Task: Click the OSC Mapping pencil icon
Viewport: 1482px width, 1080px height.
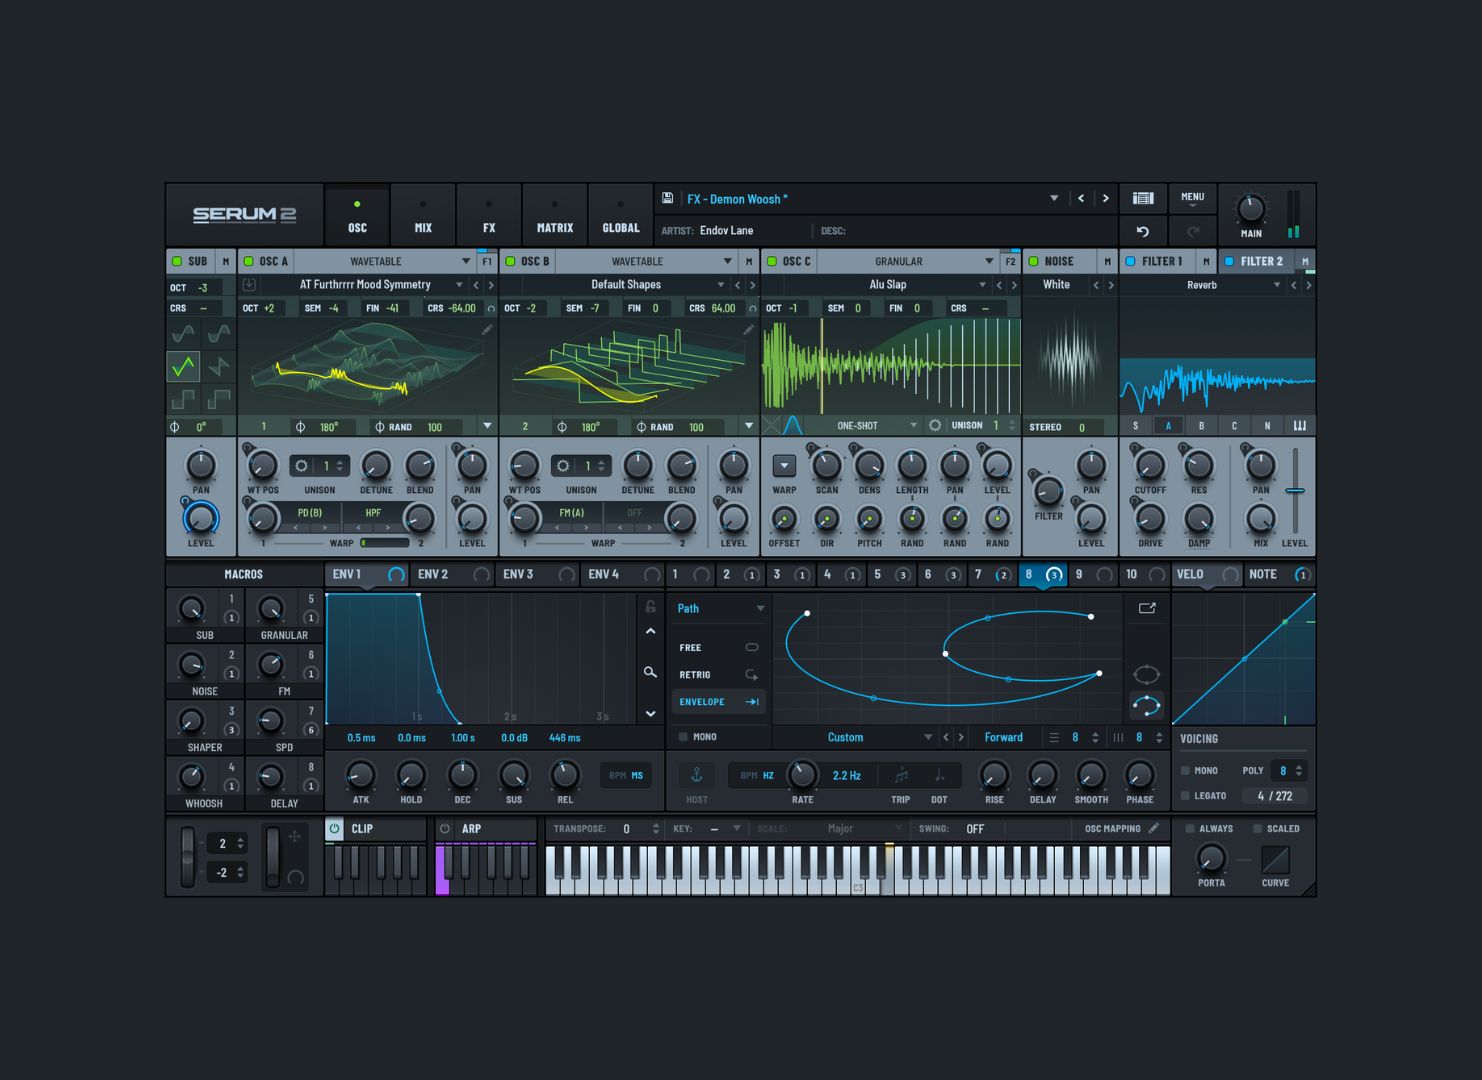Action: [1154, 828]
